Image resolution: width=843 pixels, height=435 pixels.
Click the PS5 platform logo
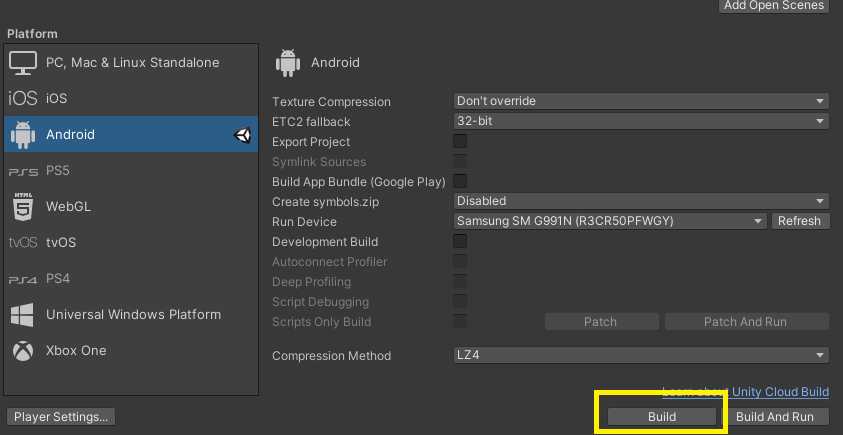click(23, 172)
